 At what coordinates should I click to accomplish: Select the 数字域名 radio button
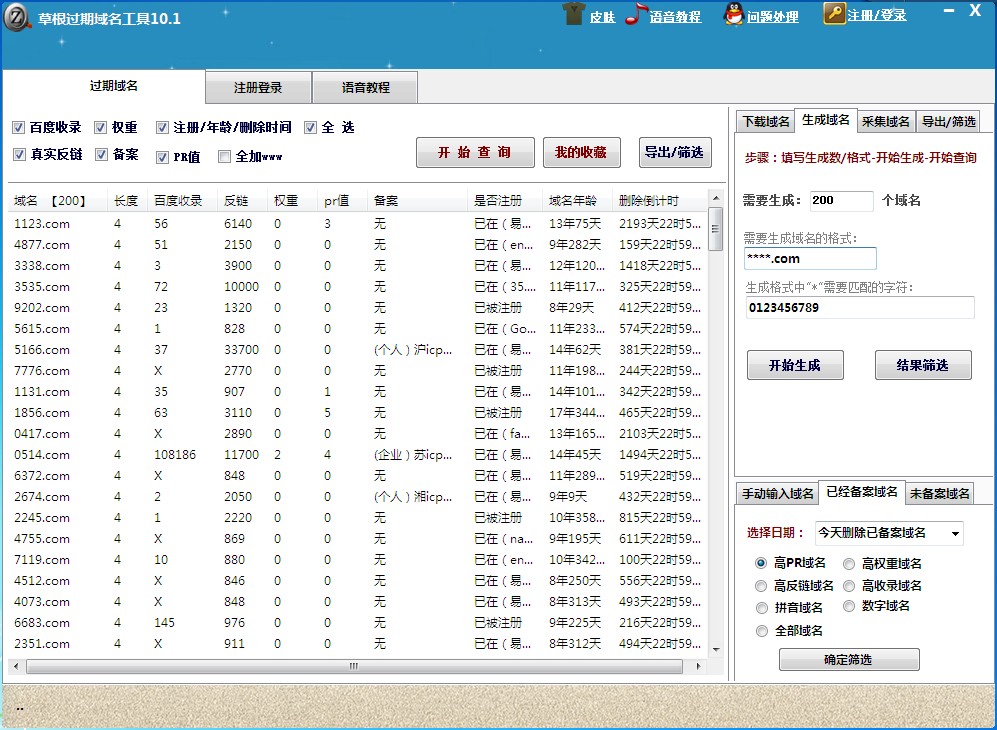849,606
